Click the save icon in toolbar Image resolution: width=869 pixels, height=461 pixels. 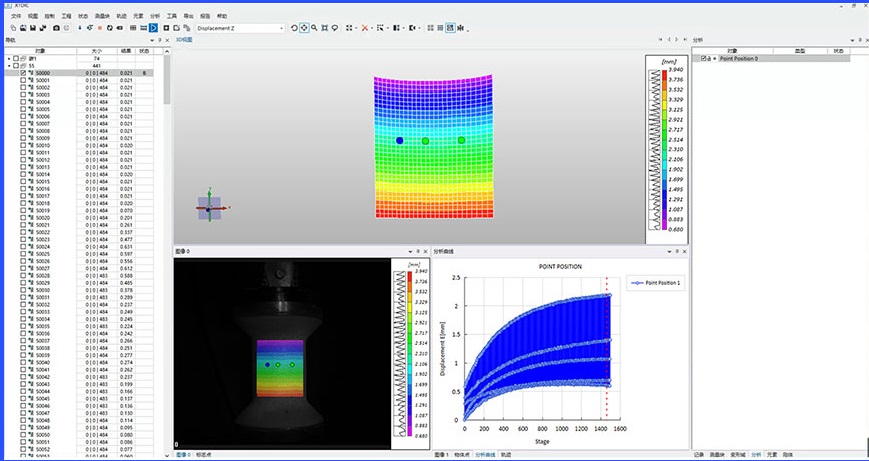point(32,28)
